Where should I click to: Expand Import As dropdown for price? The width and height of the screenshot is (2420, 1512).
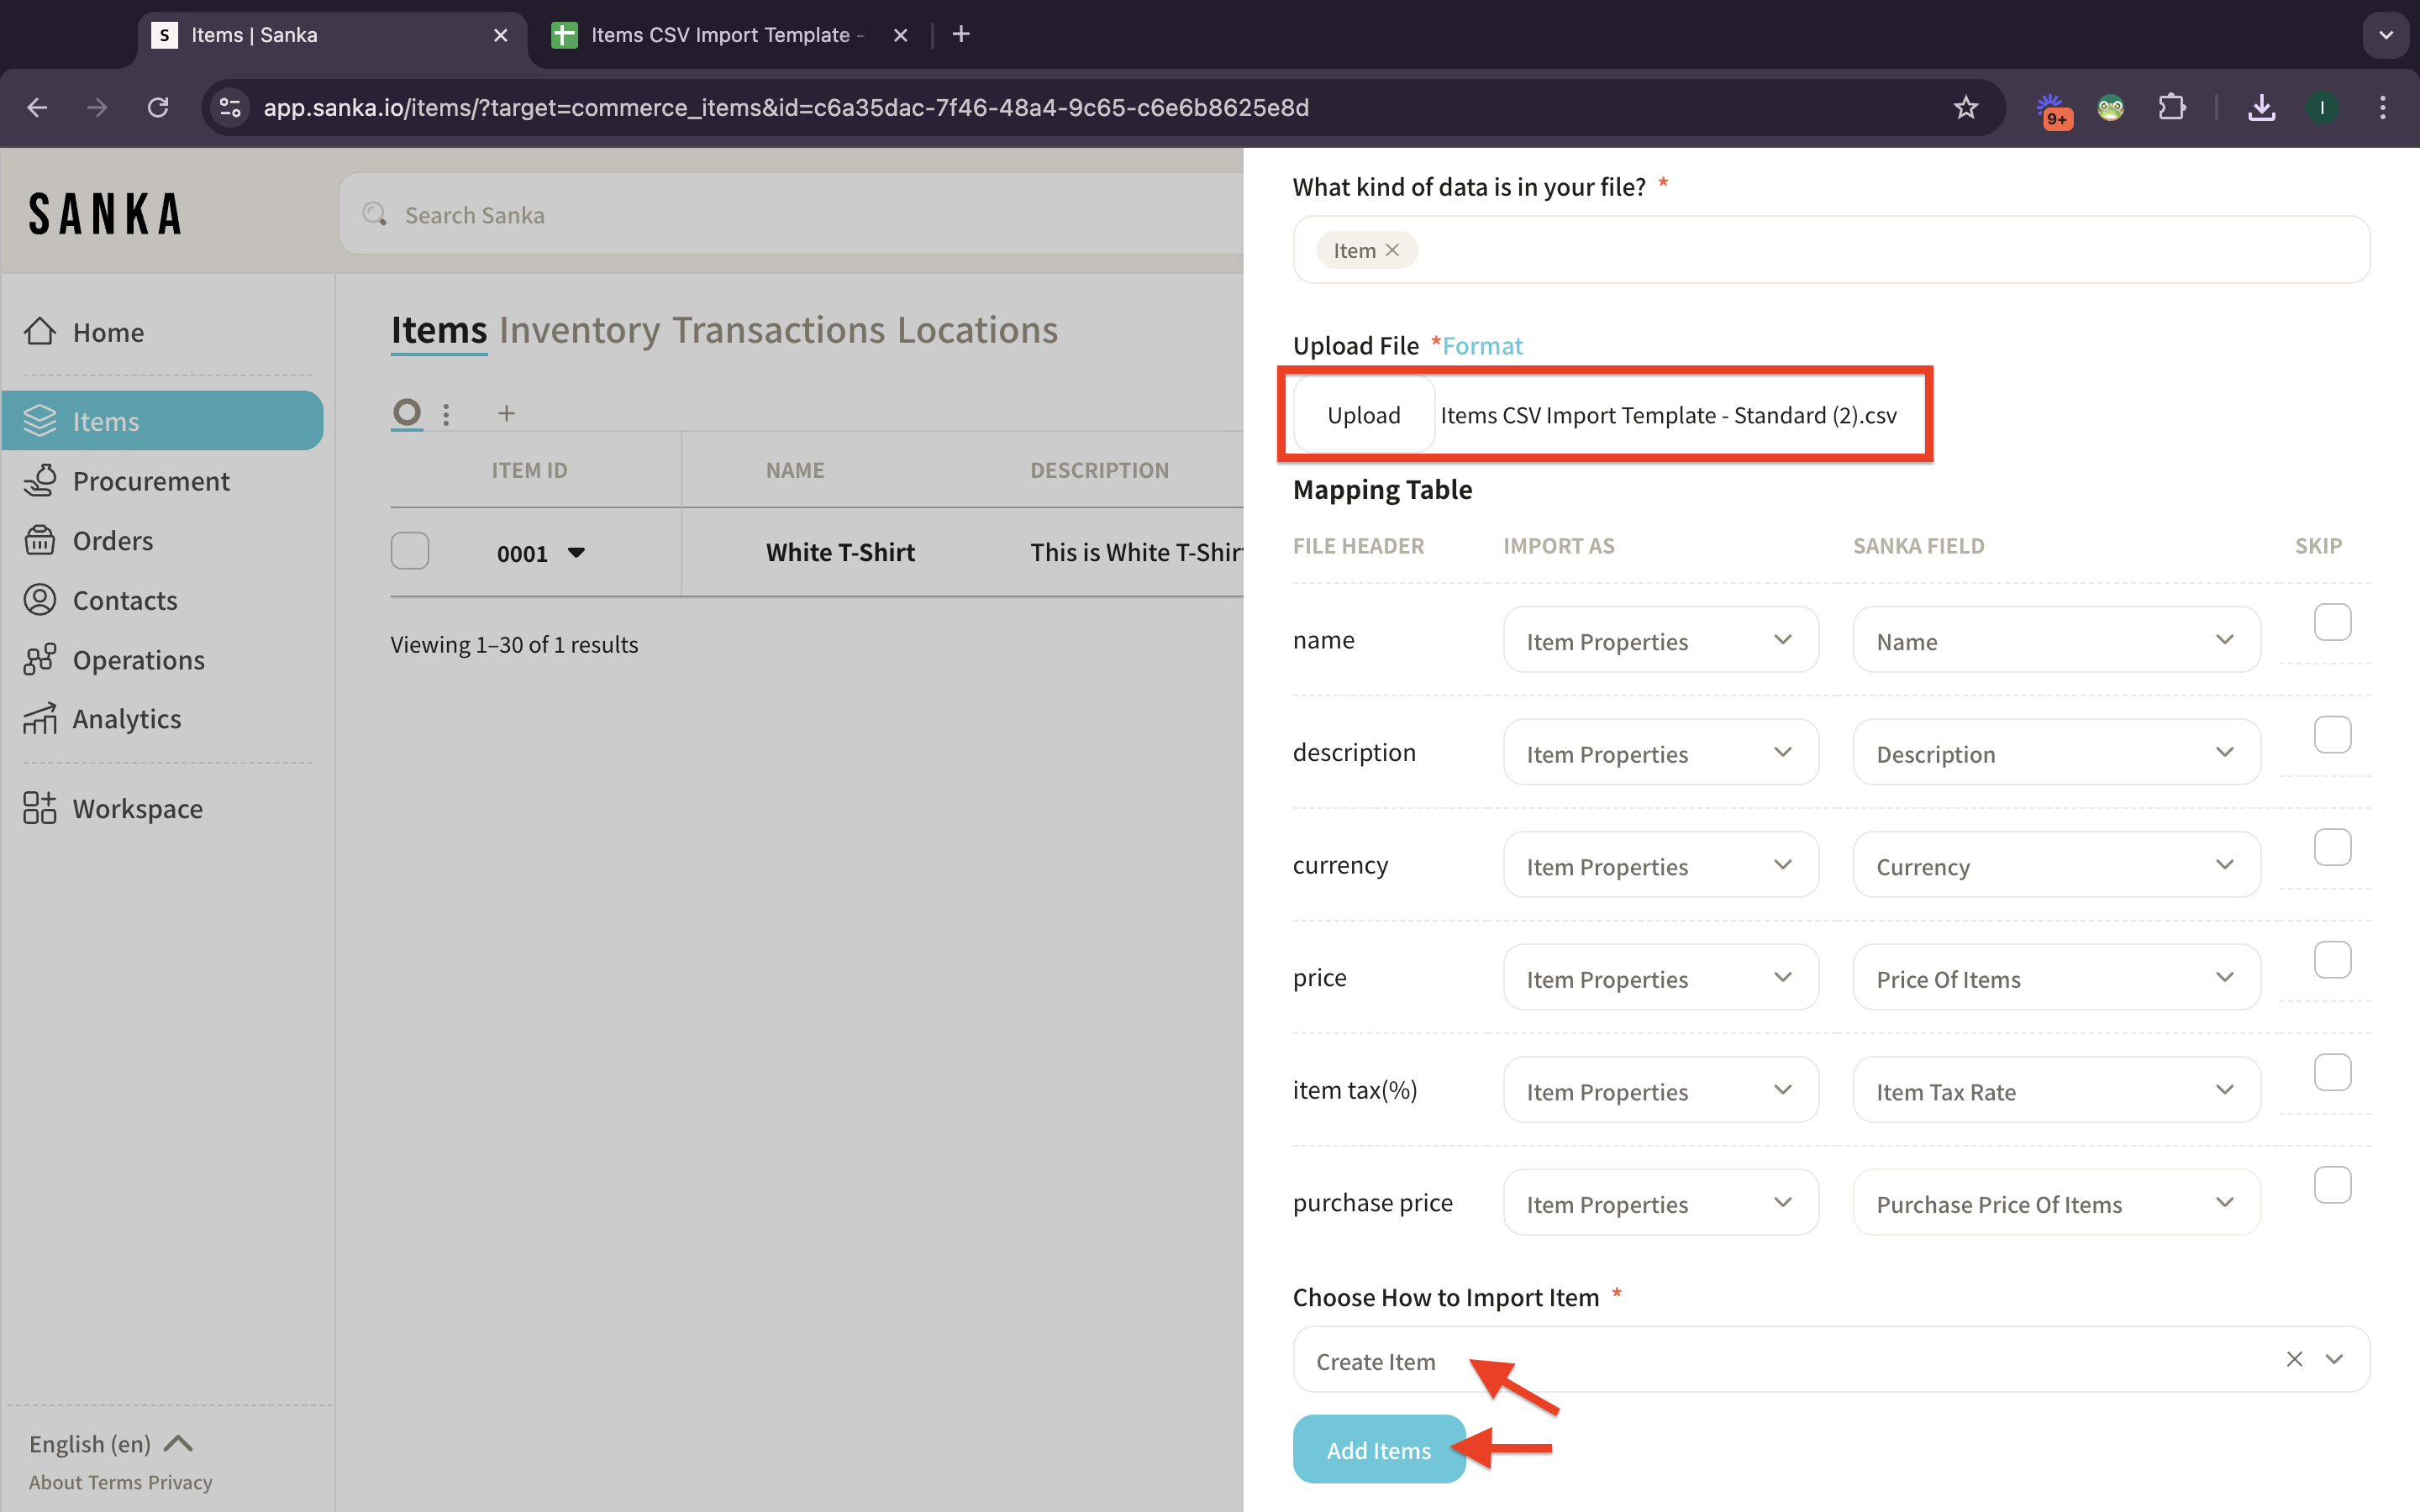(1660, 978)
